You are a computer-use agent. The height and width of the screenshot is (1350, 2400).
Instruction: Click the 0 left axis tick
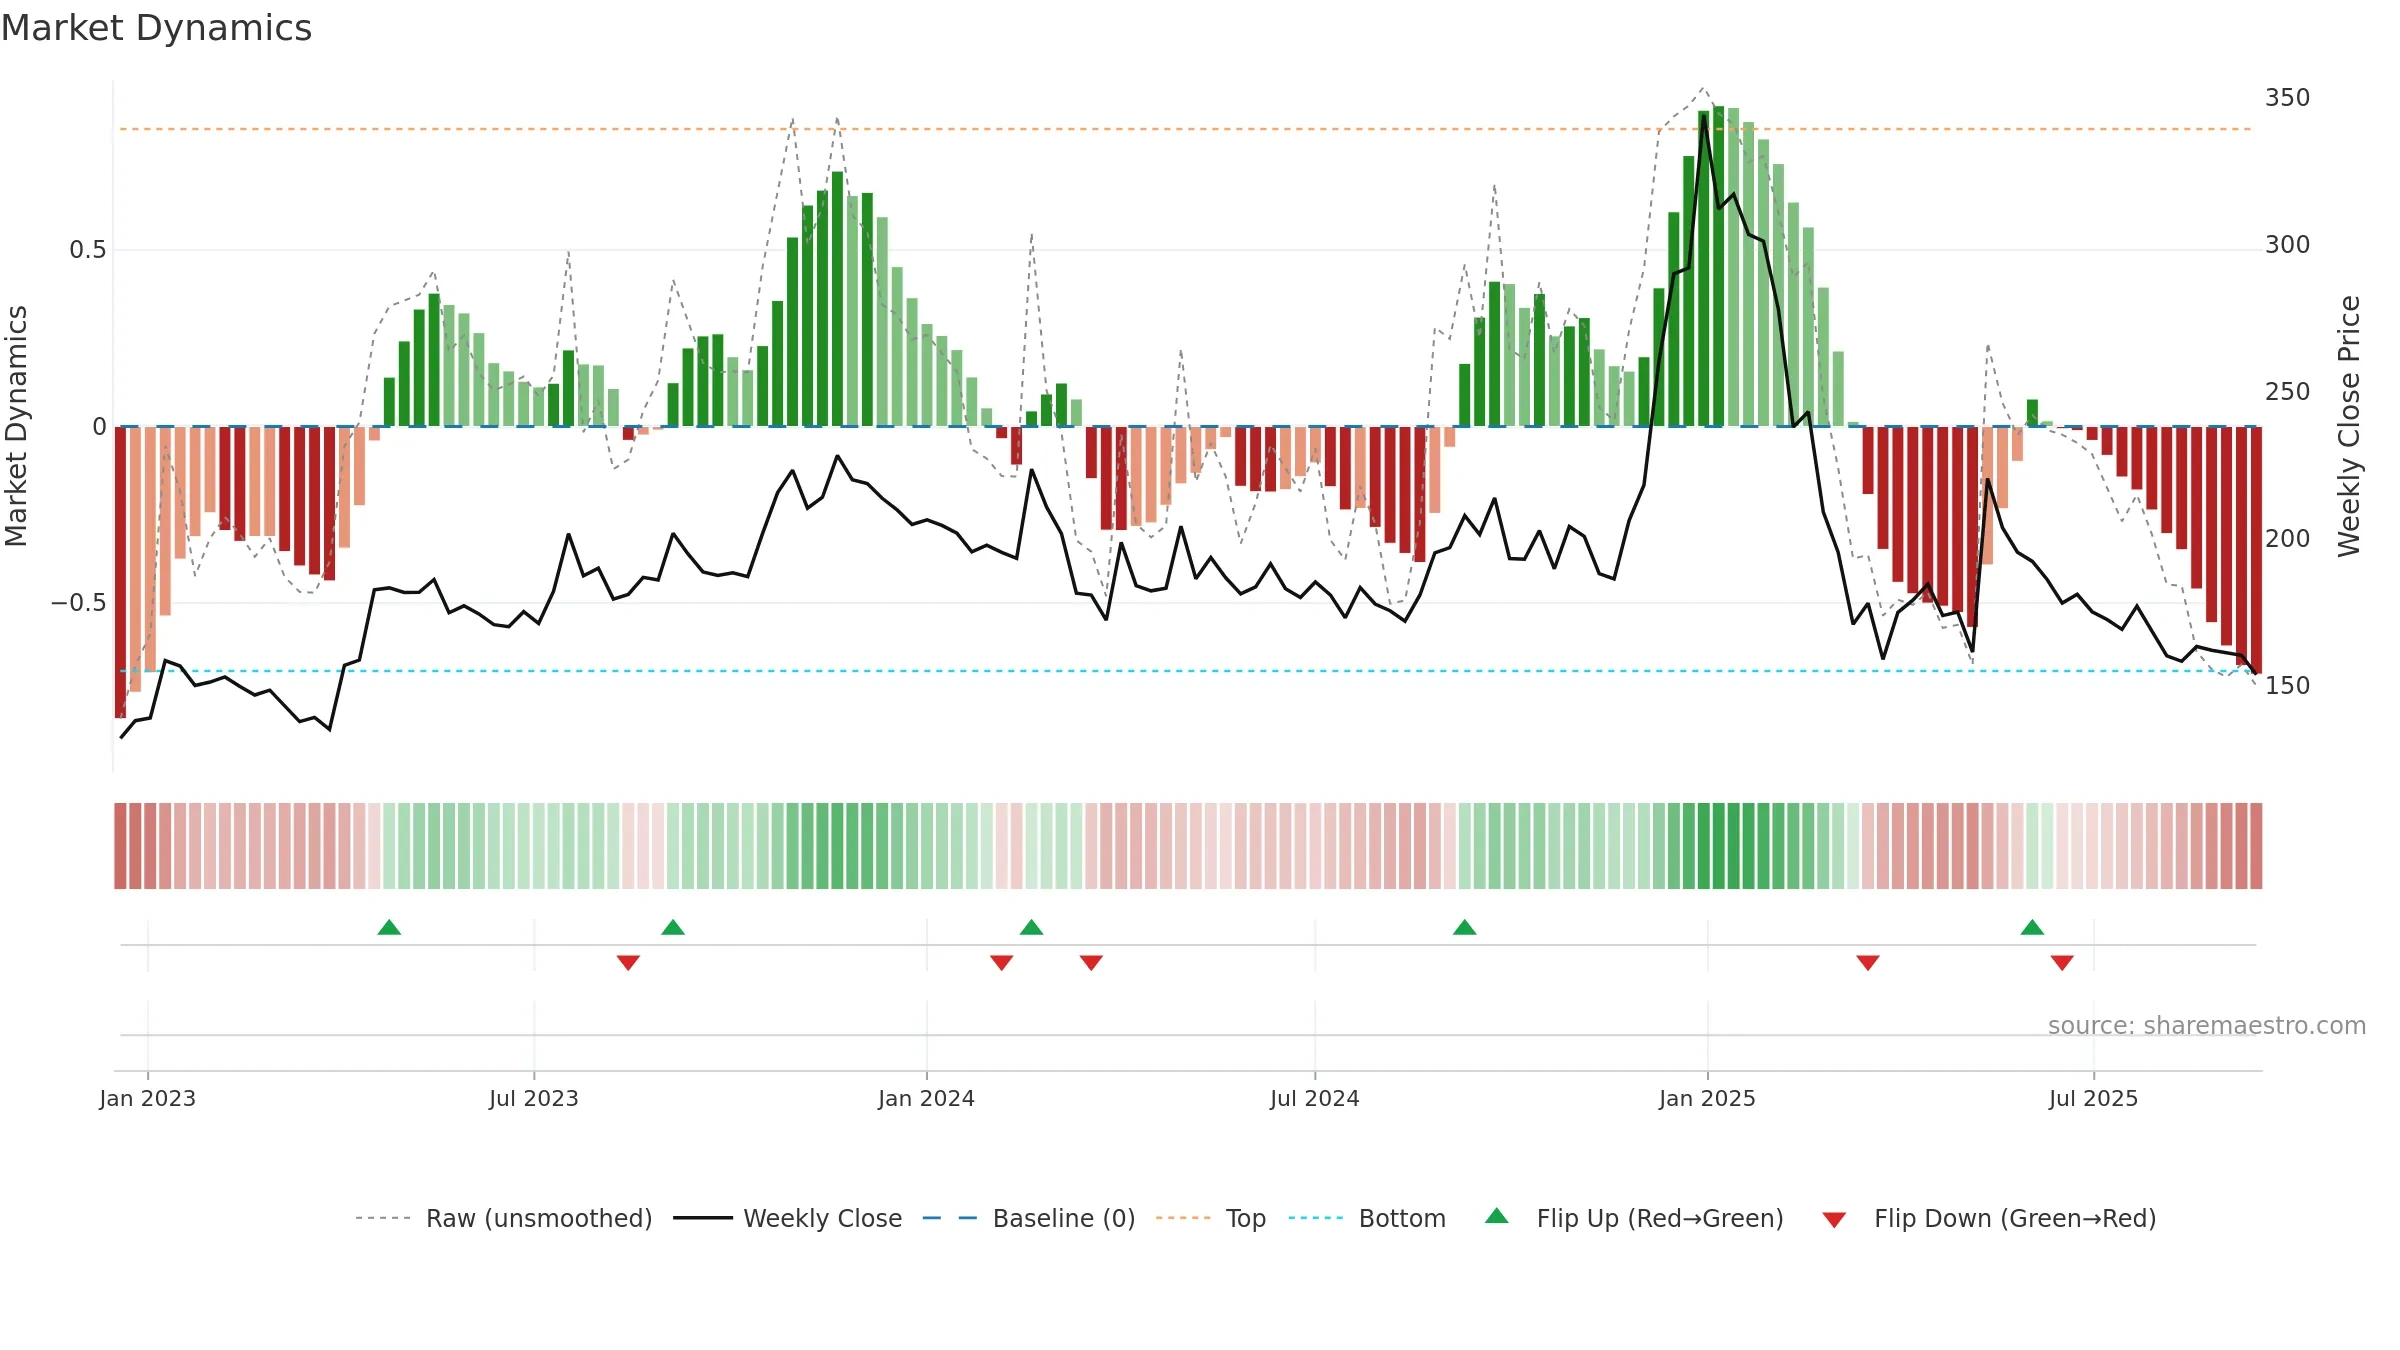[100, 427]
